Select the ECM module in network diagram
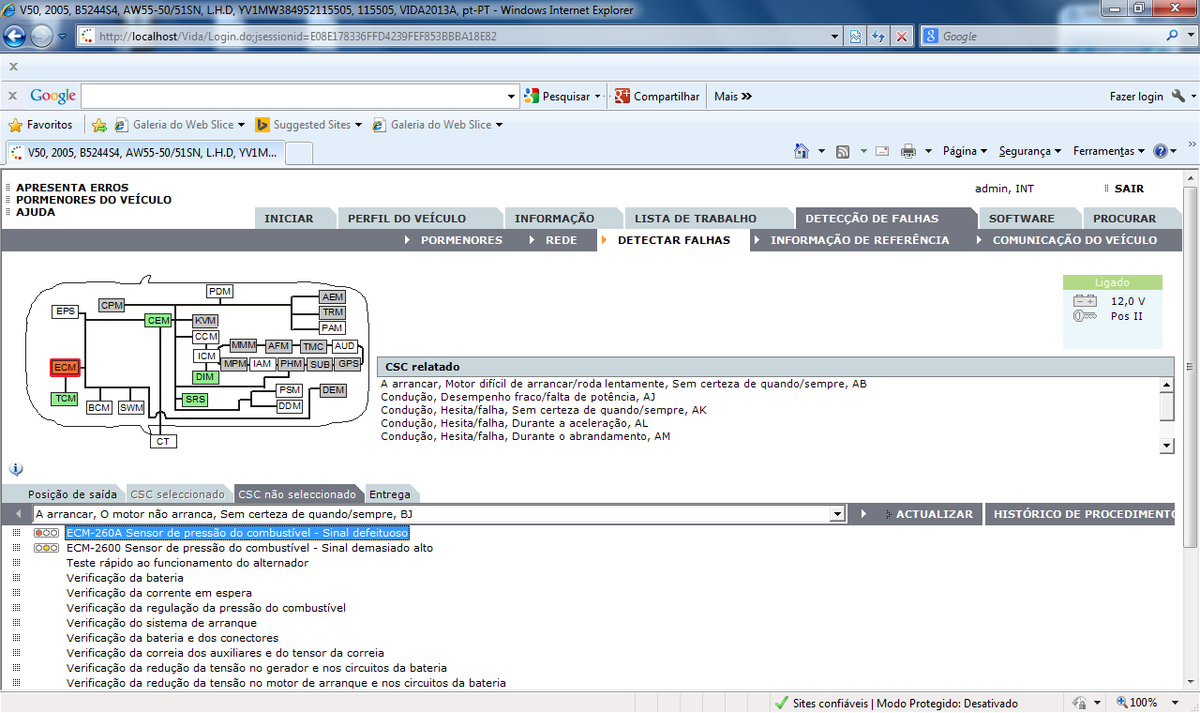The height and width of the screenshot is (713, 1200). click(x=65, y=368)
